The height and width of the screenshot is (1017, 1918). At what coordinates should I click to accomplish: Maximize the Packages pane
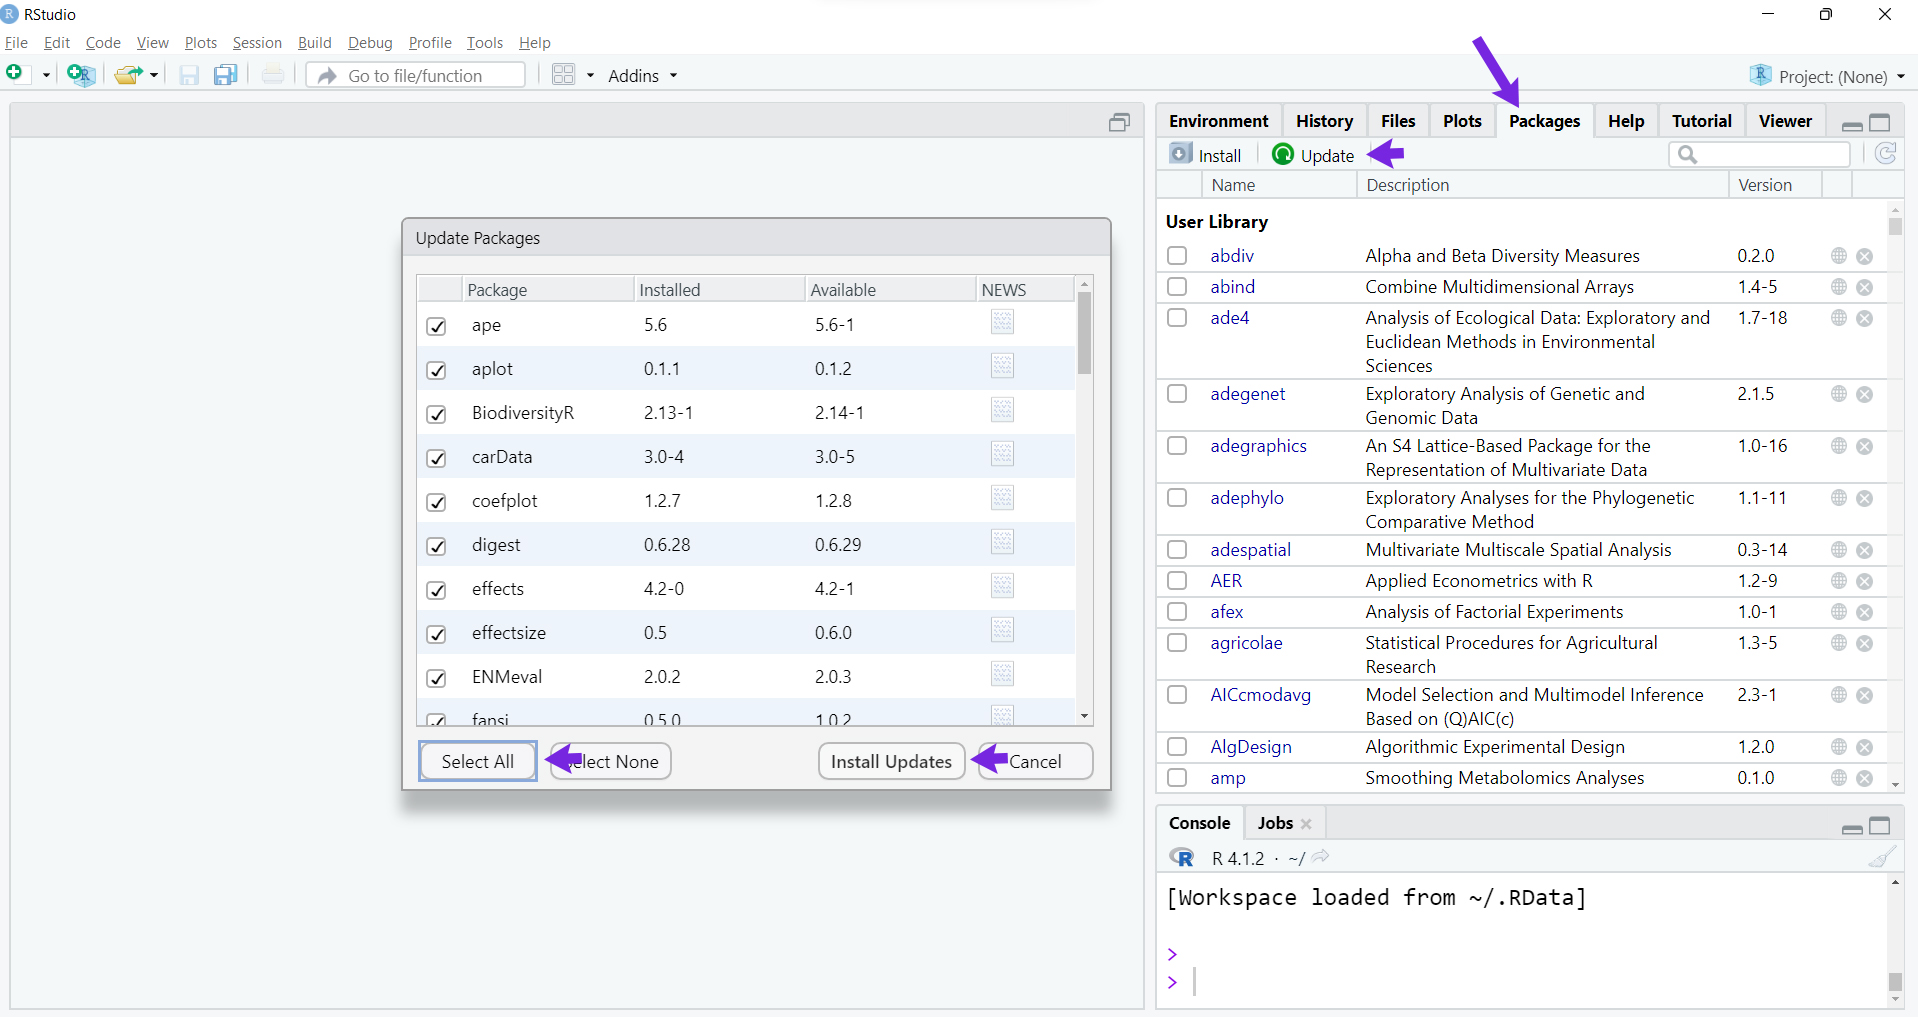1880,123
